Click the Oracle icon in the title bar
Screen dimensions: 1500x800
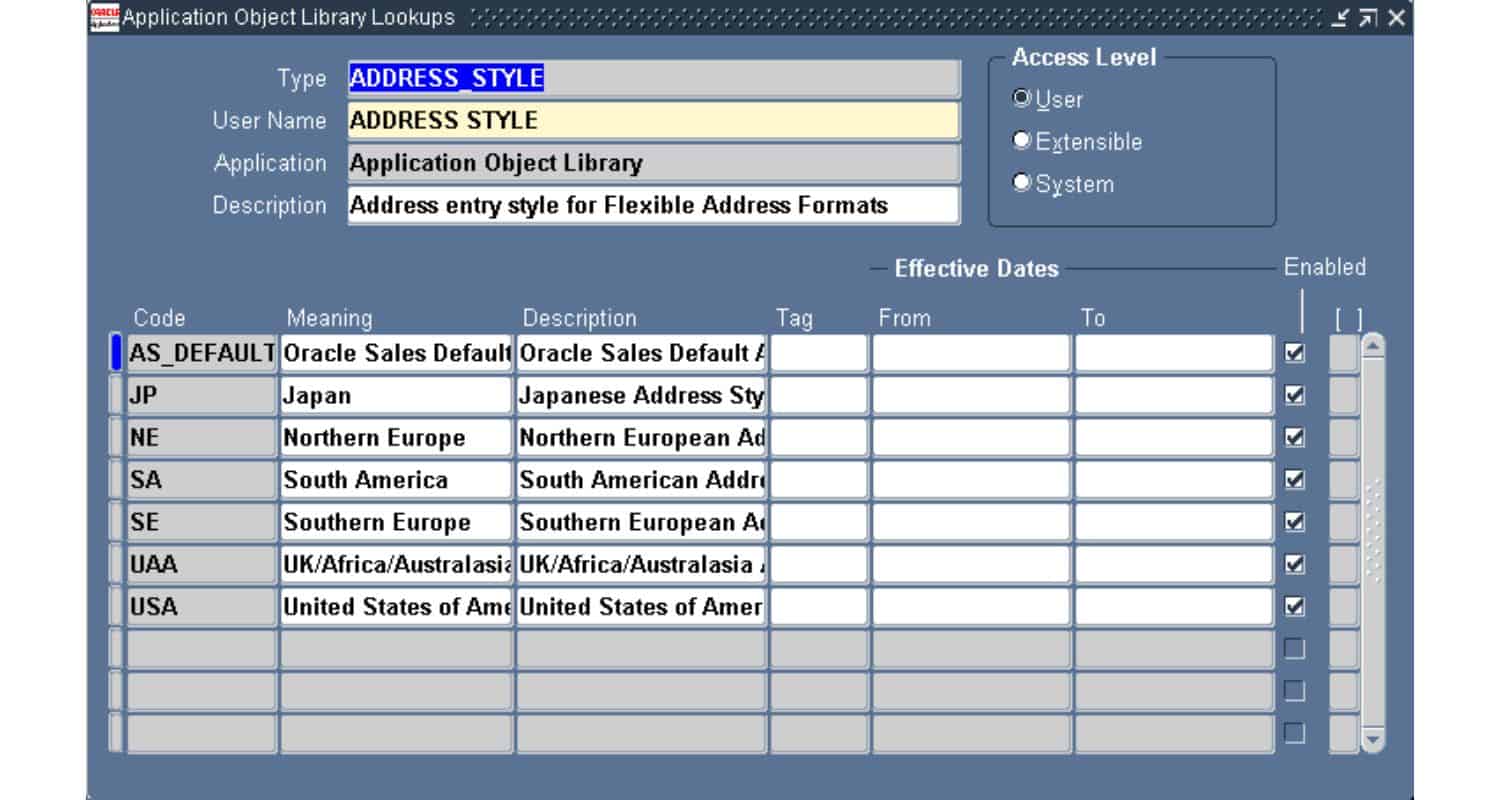point(103,17)
